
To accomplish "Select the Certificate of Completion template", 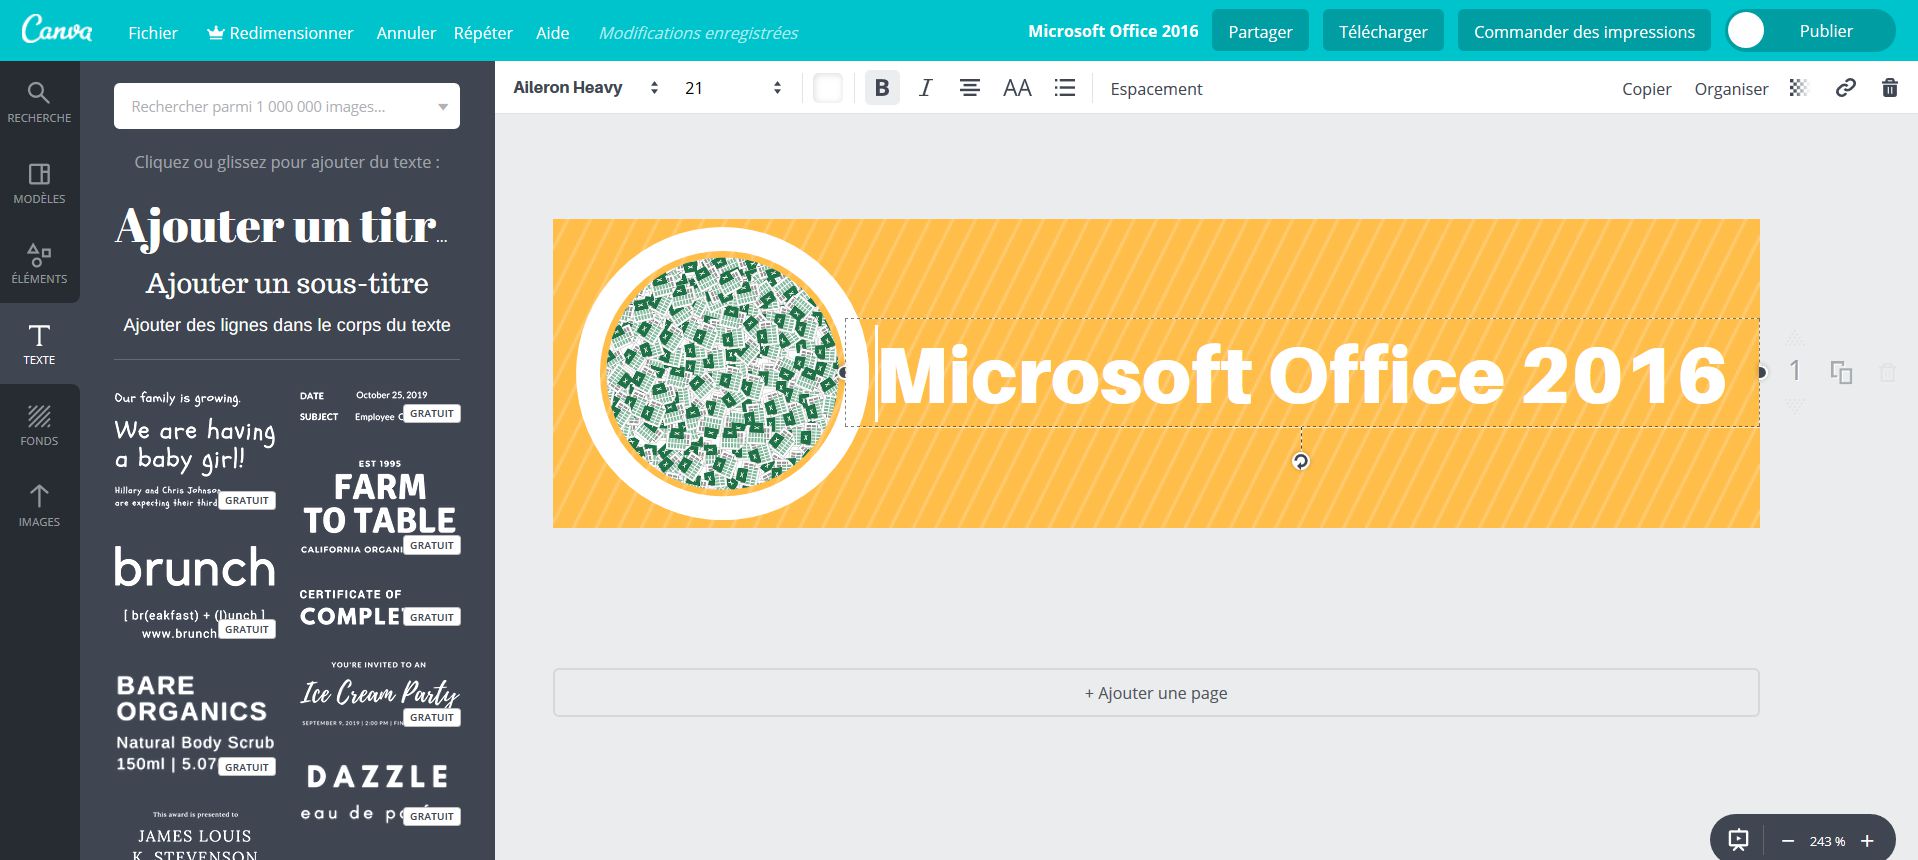I will [380, 607].
